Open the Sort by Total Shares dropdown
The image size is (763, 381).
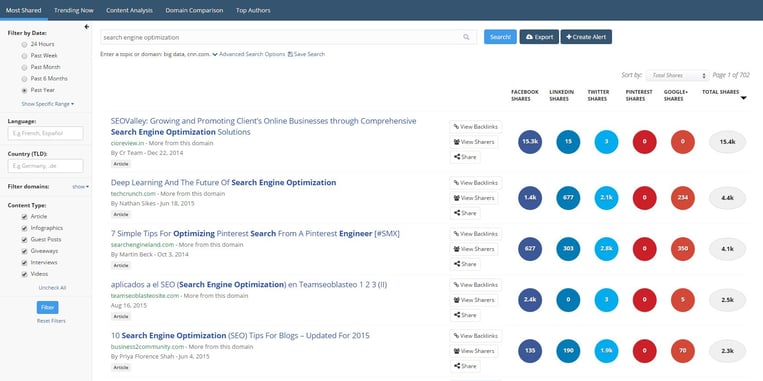coord(677,75)
